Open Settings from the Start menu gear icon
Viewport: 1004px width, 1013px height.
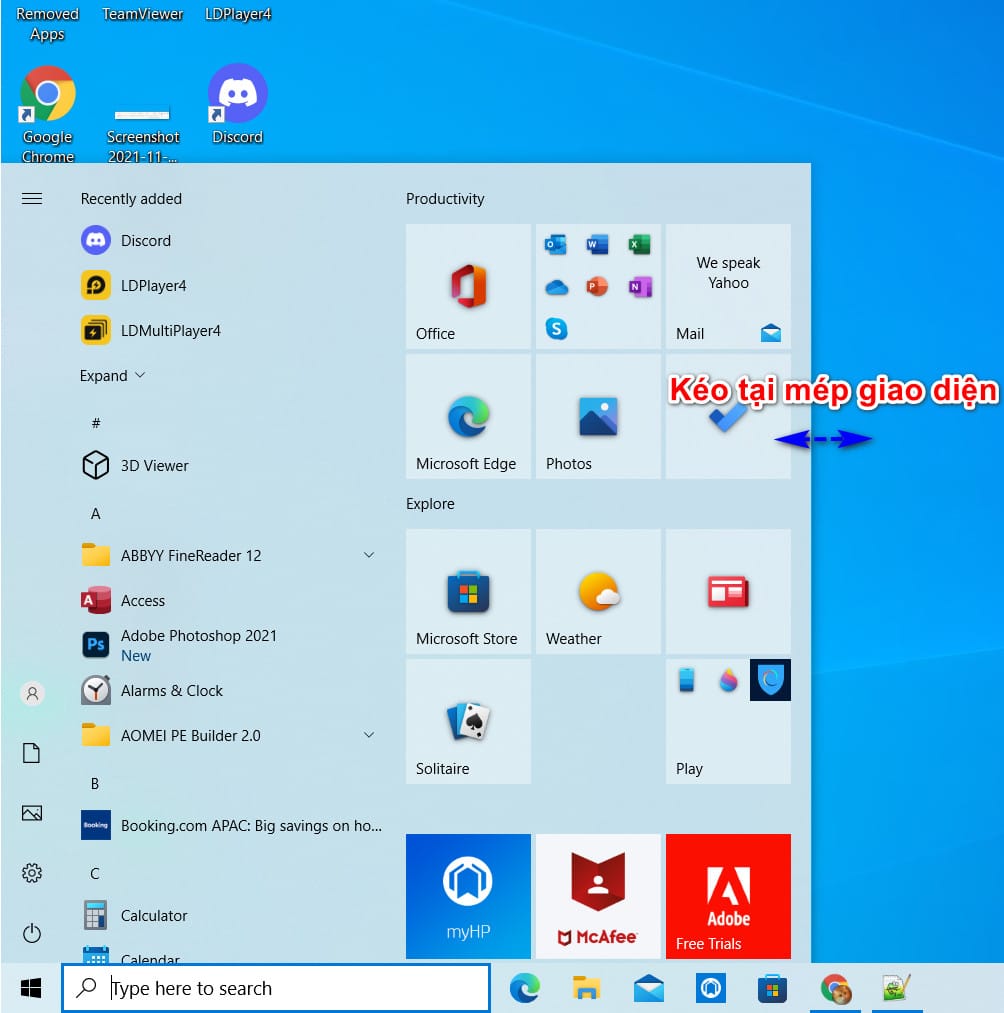[x=32, y=873]
